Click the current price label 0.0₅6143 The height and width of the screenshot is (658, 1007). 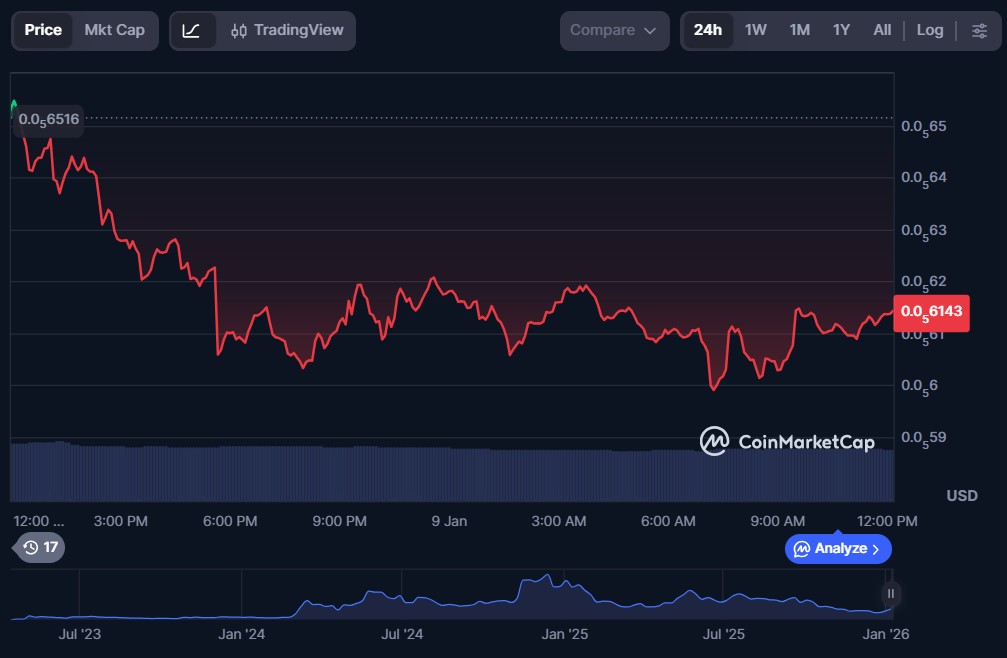point(931,312)
